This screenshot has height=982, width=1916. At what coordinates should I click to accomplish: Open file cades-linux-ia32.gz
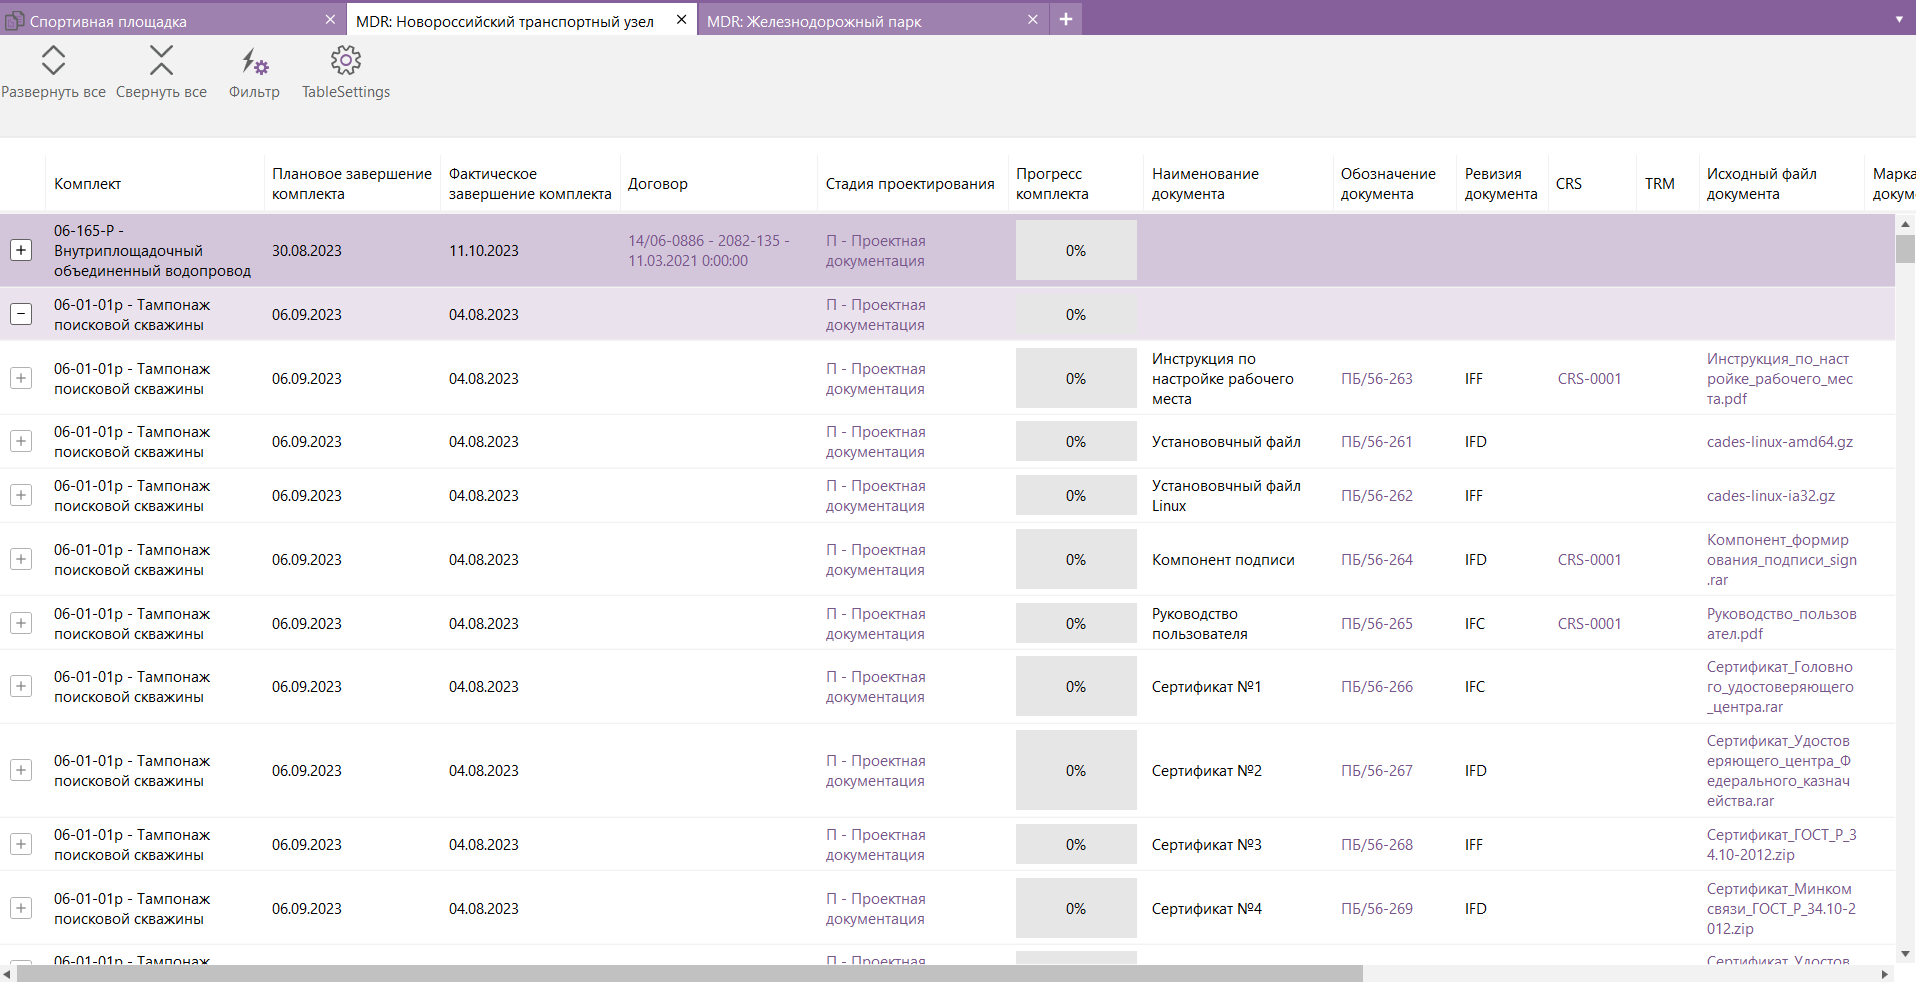click(1771, 496)
